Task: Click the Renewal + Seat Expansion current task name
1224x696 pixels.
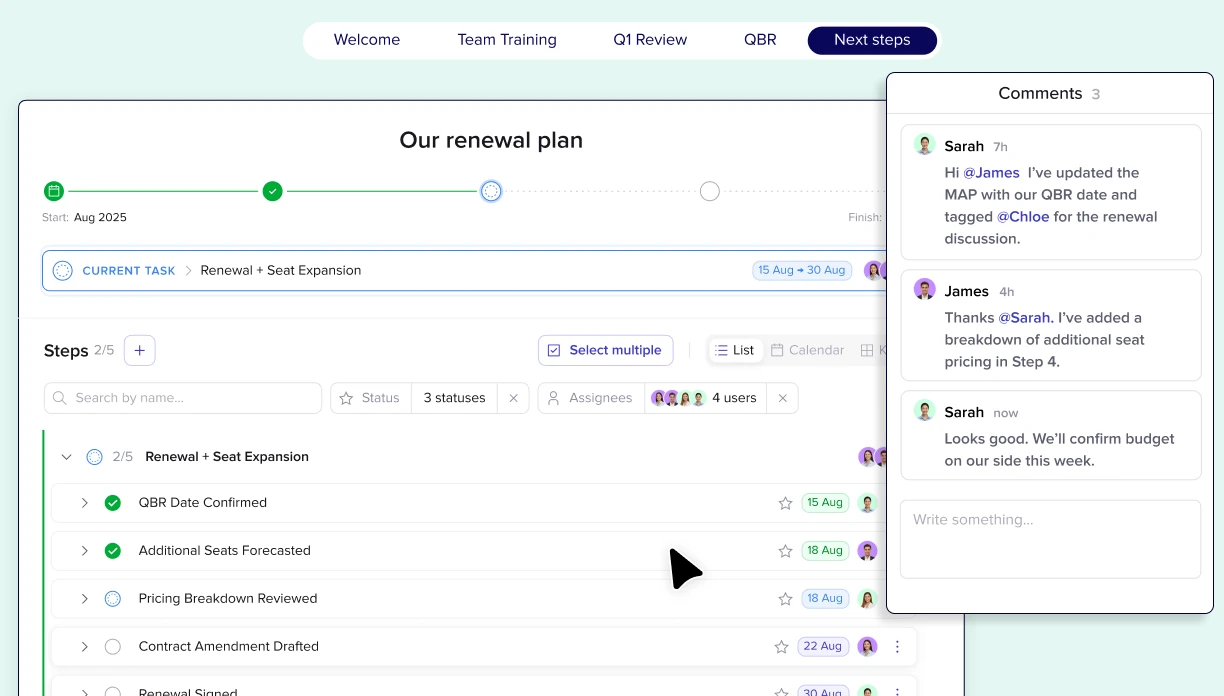Action: pos(281,270)
